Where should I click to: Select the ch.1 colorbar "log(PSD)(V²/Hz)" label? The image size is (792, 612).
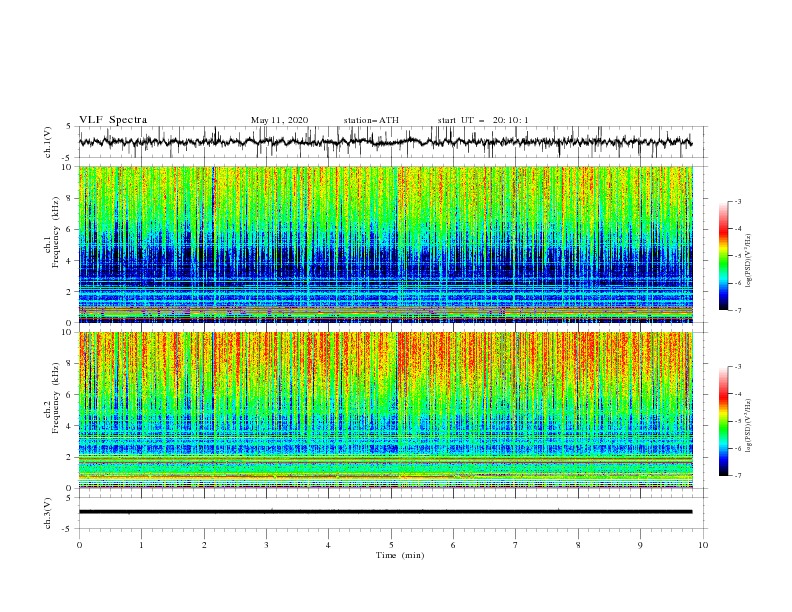coord(749,261)
